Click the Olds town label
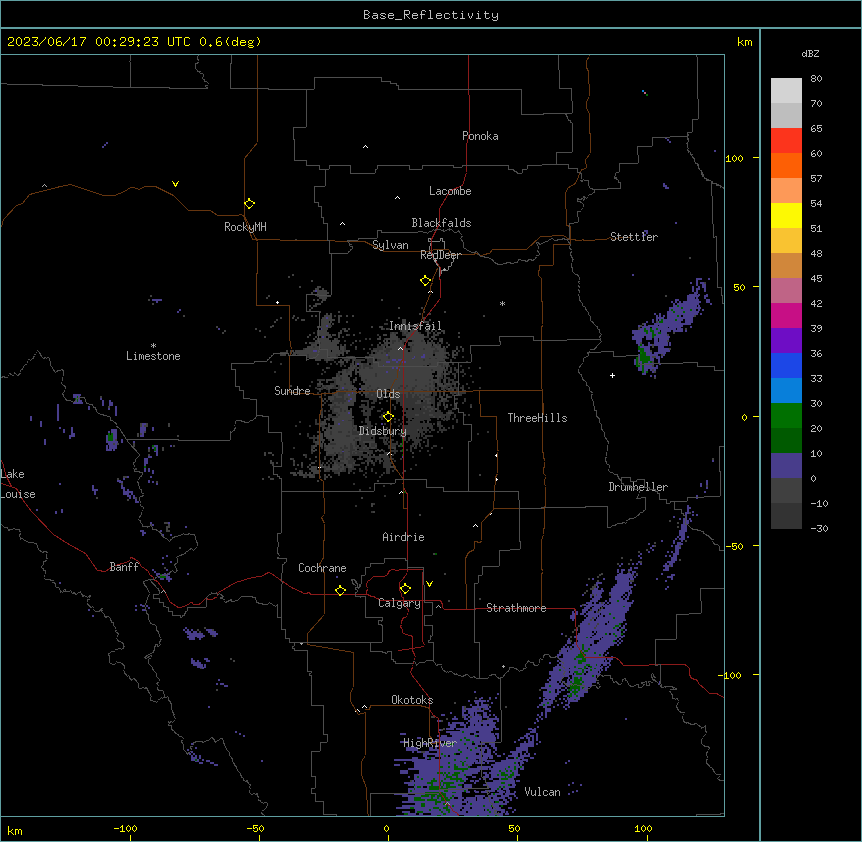This screenshot has height=842, width=862. (x=388, y=394)
